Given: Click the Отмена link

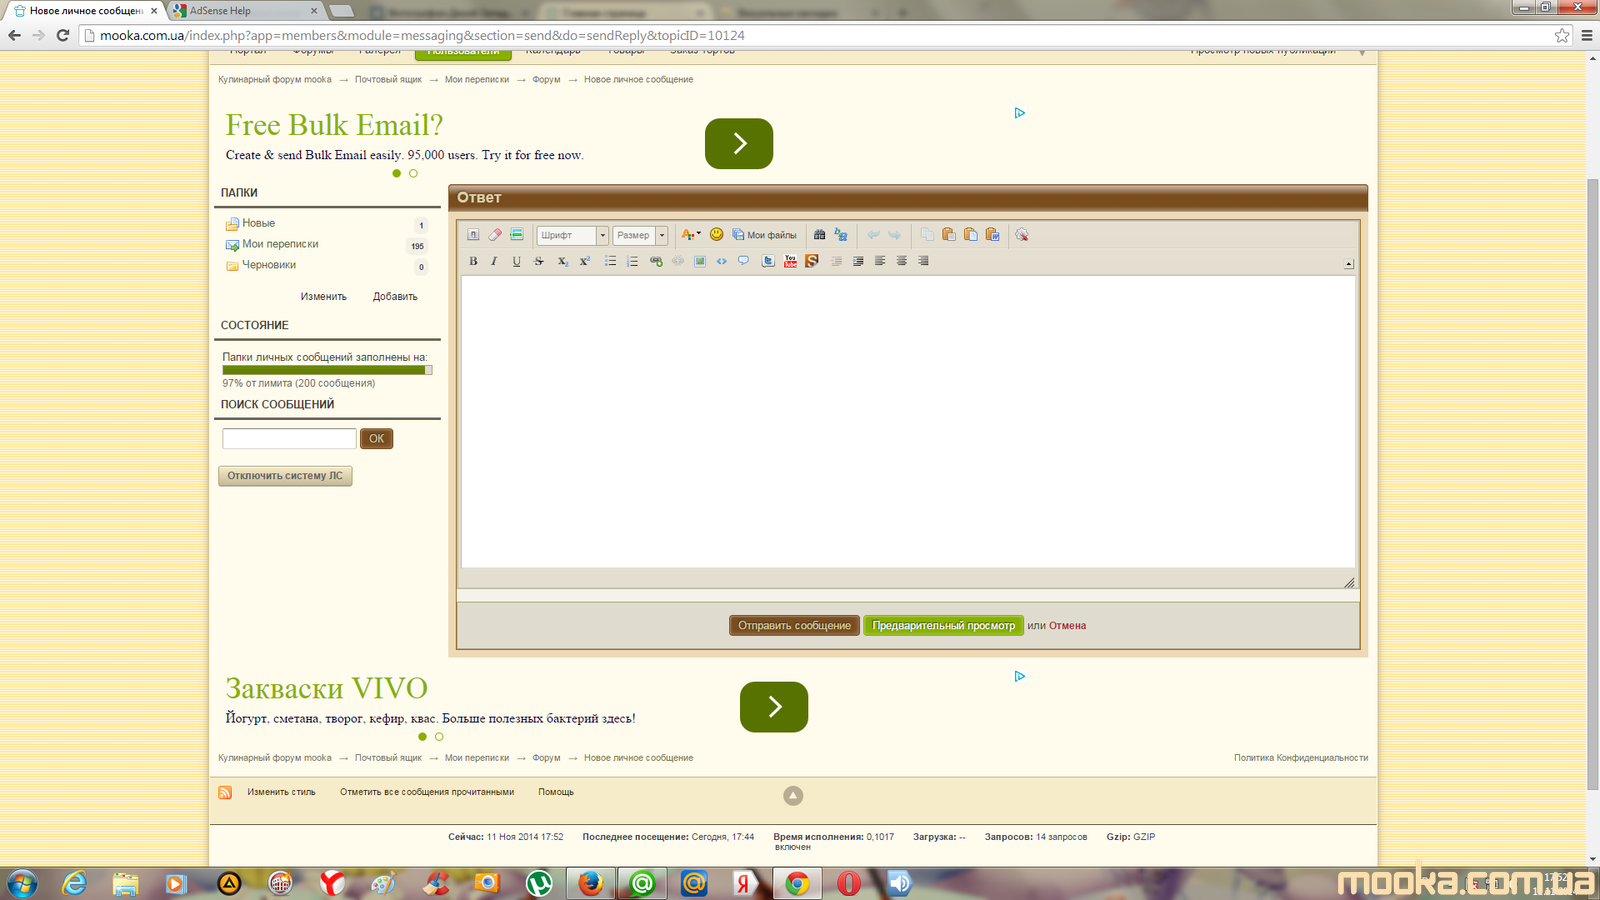Looking at the screenshot, I should tap(1067, 626).
